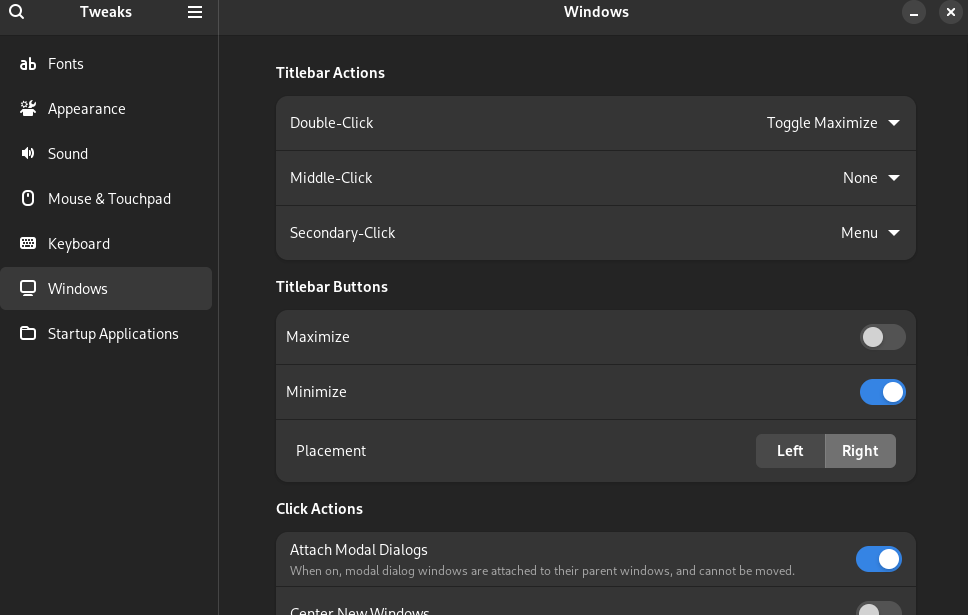
Task: Click the Double-Click row label
Action: (332, 123)
